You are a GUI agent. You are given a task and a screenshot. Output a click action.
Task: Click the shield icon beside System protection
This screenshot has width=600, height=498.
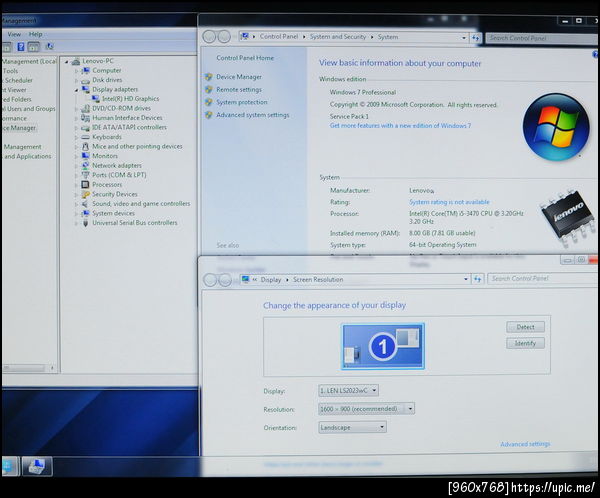tap(209, 102)
